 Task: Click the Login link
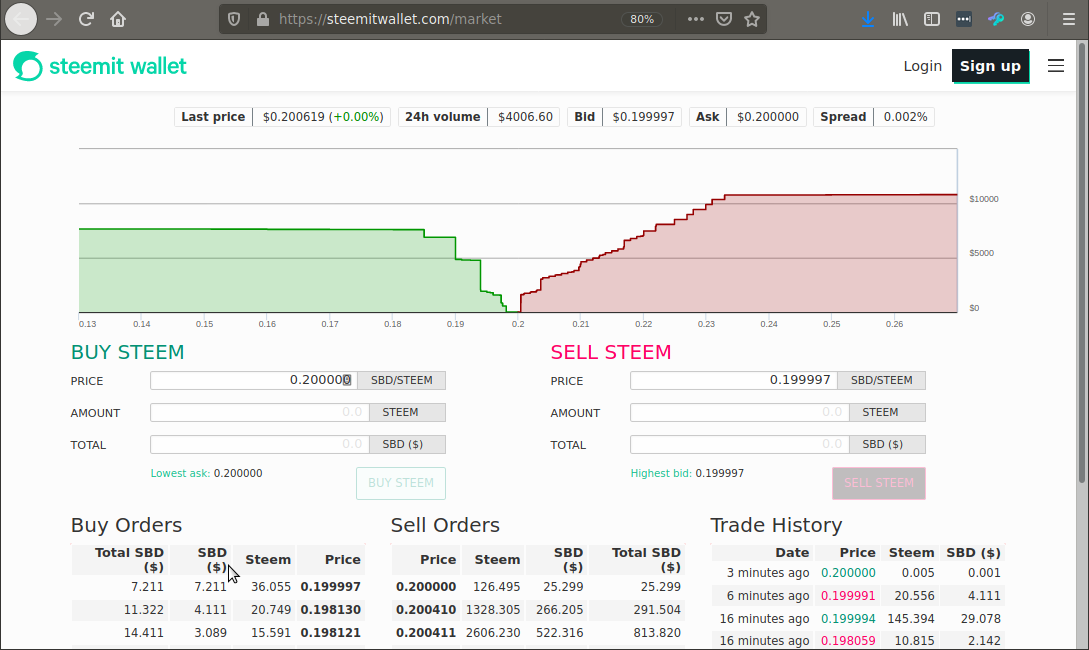[922, 66]
